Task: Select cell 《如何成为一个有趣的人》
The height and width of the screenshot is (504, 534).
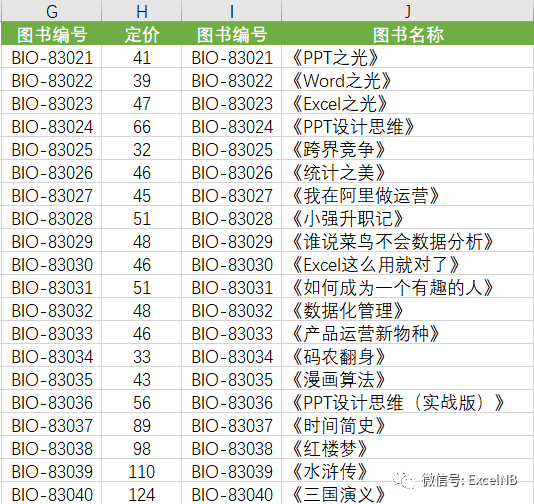Action: [408, 287]
